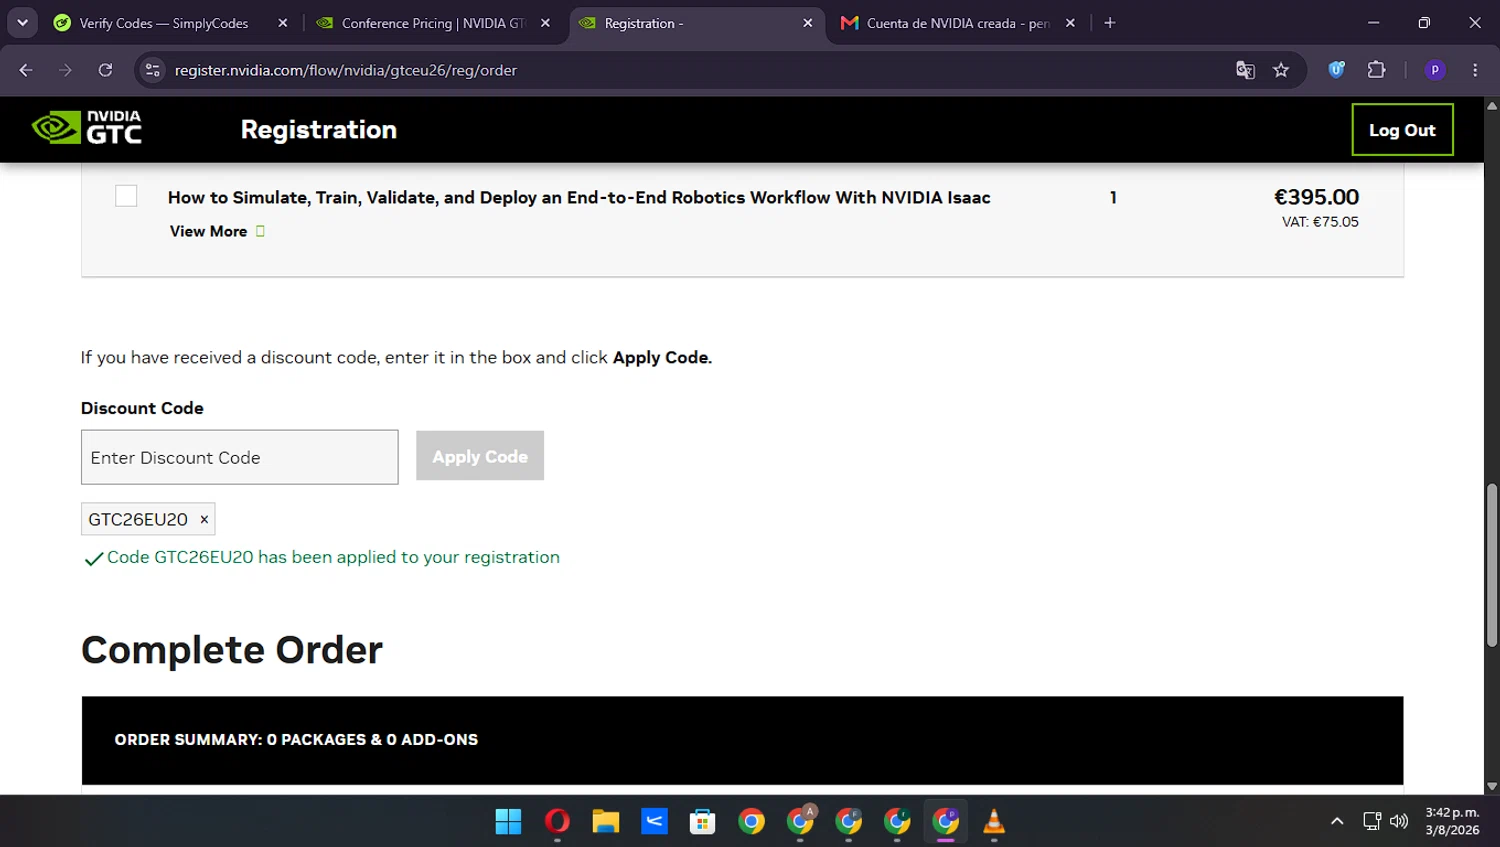
Task: Launch Opera from the taskbar
Action: click(x=557, y=822)
